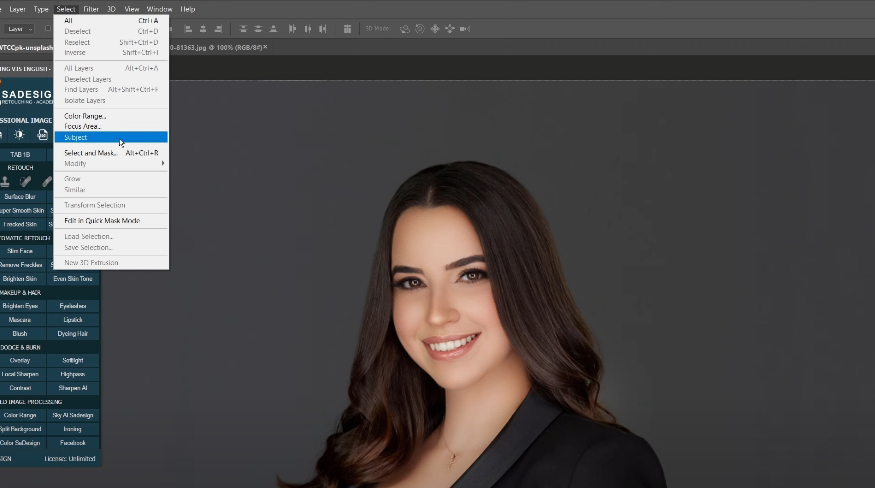Close the 100% (RGB/8#) document tab
Viewport: 875px width, 488px height.
[x=265, y=47]
